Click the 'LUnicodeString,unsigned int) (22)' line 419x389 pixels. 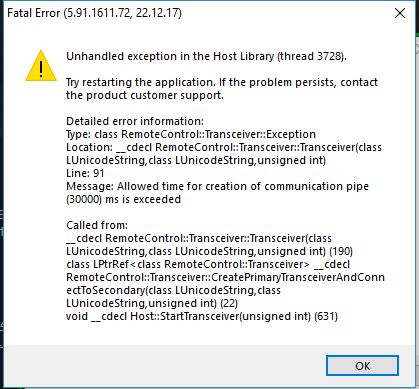point(152,303)
